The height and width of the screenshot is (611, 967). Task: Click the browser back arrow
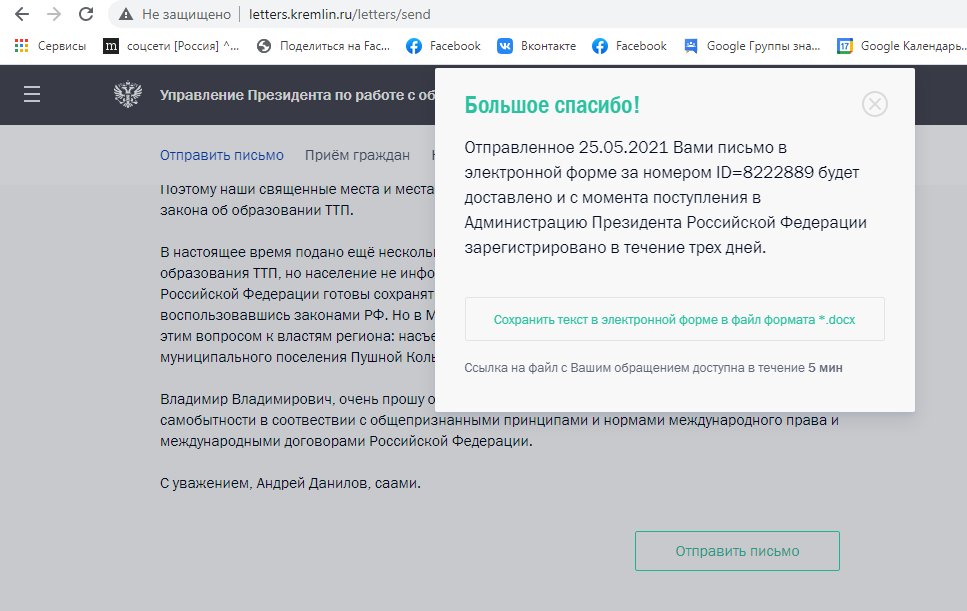pos(21,15)
